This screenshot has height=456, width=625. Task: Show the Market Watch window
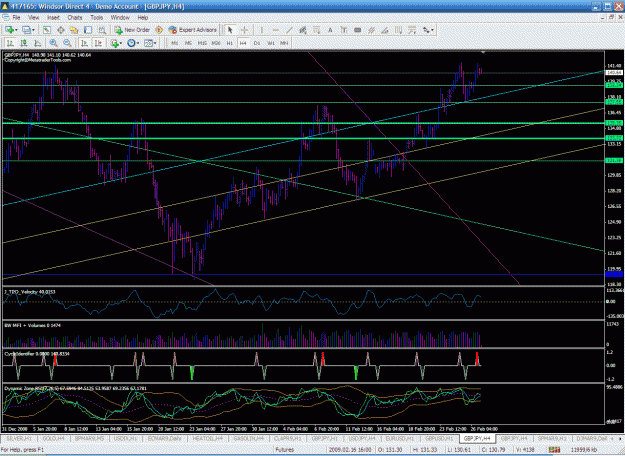pyautogui.click(x=47, y=30)
